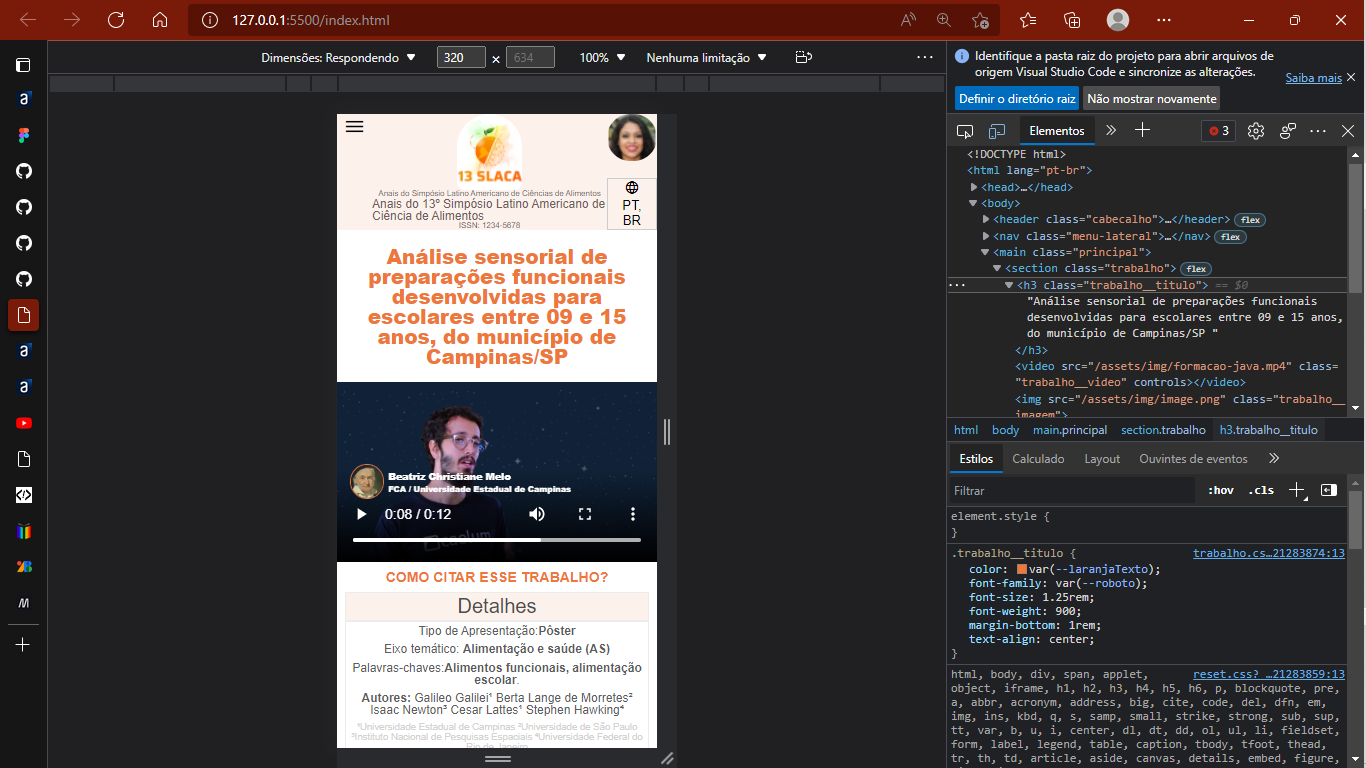Mute the video volume
Screen dimensions: 1366x768
(537, 514)
